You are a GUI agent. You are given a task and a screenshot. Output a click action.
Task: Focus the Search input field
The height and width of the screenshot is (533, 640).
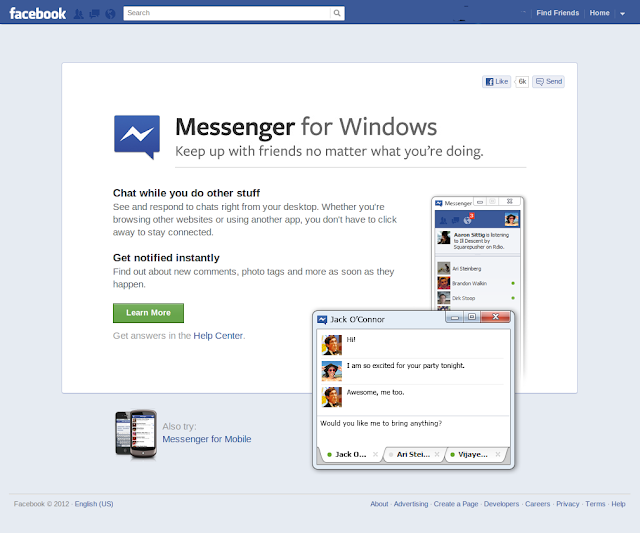227,13
